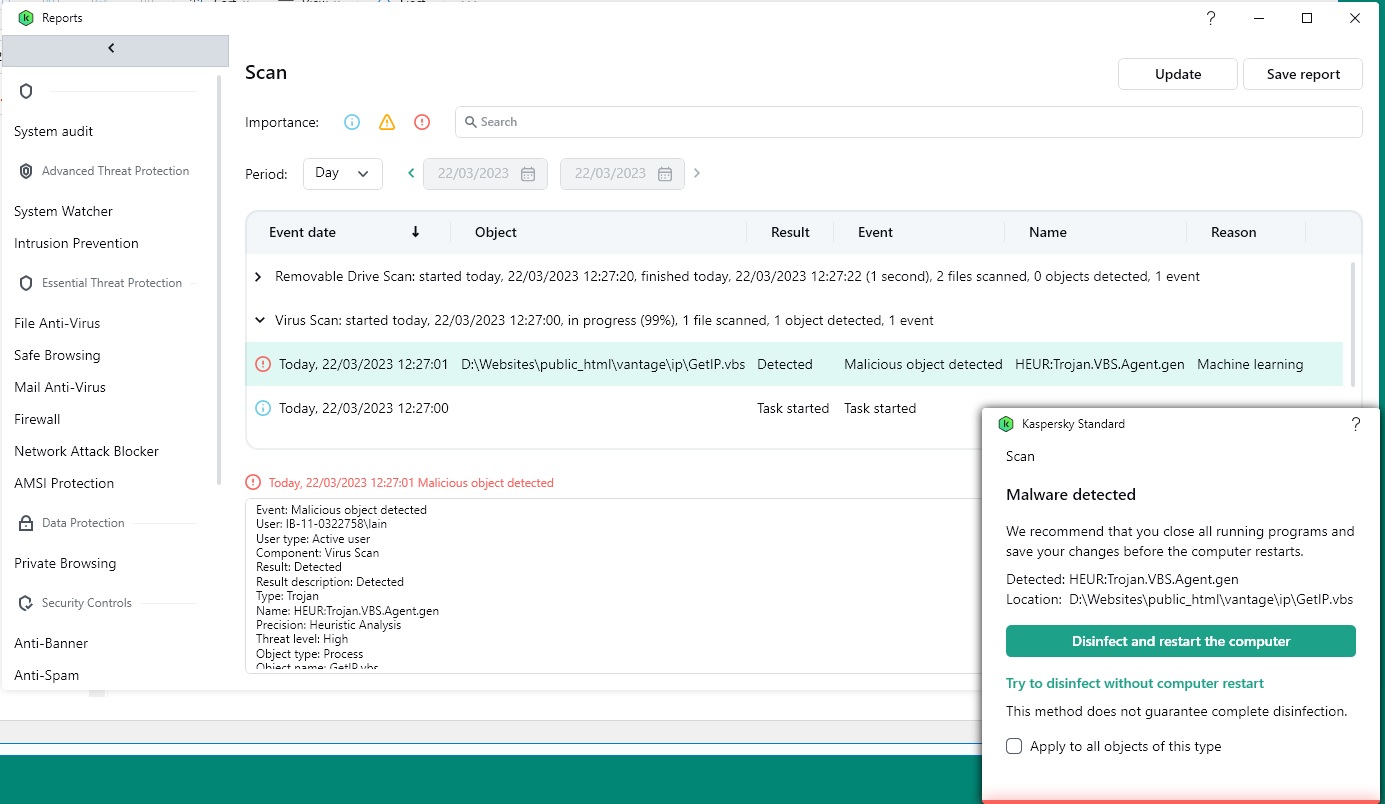The image size is (1385, 804).
Task: Click the Save report button
Action: point(1303,74)
